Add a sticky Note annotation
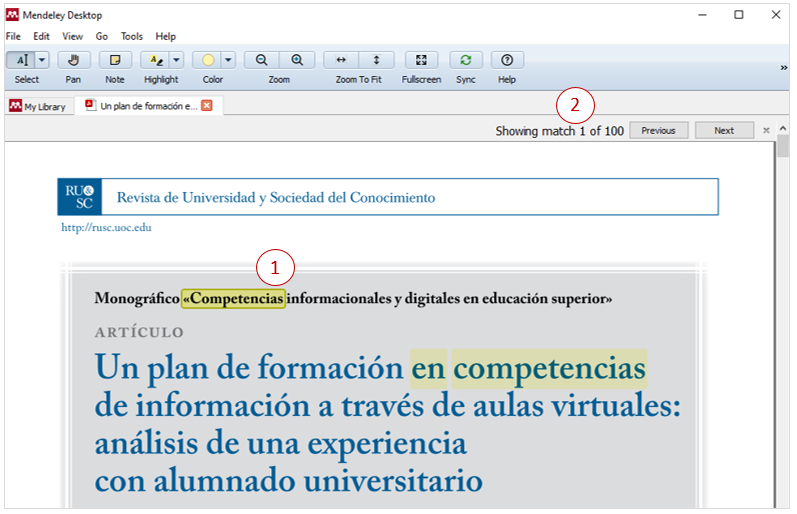 [115, 60]
